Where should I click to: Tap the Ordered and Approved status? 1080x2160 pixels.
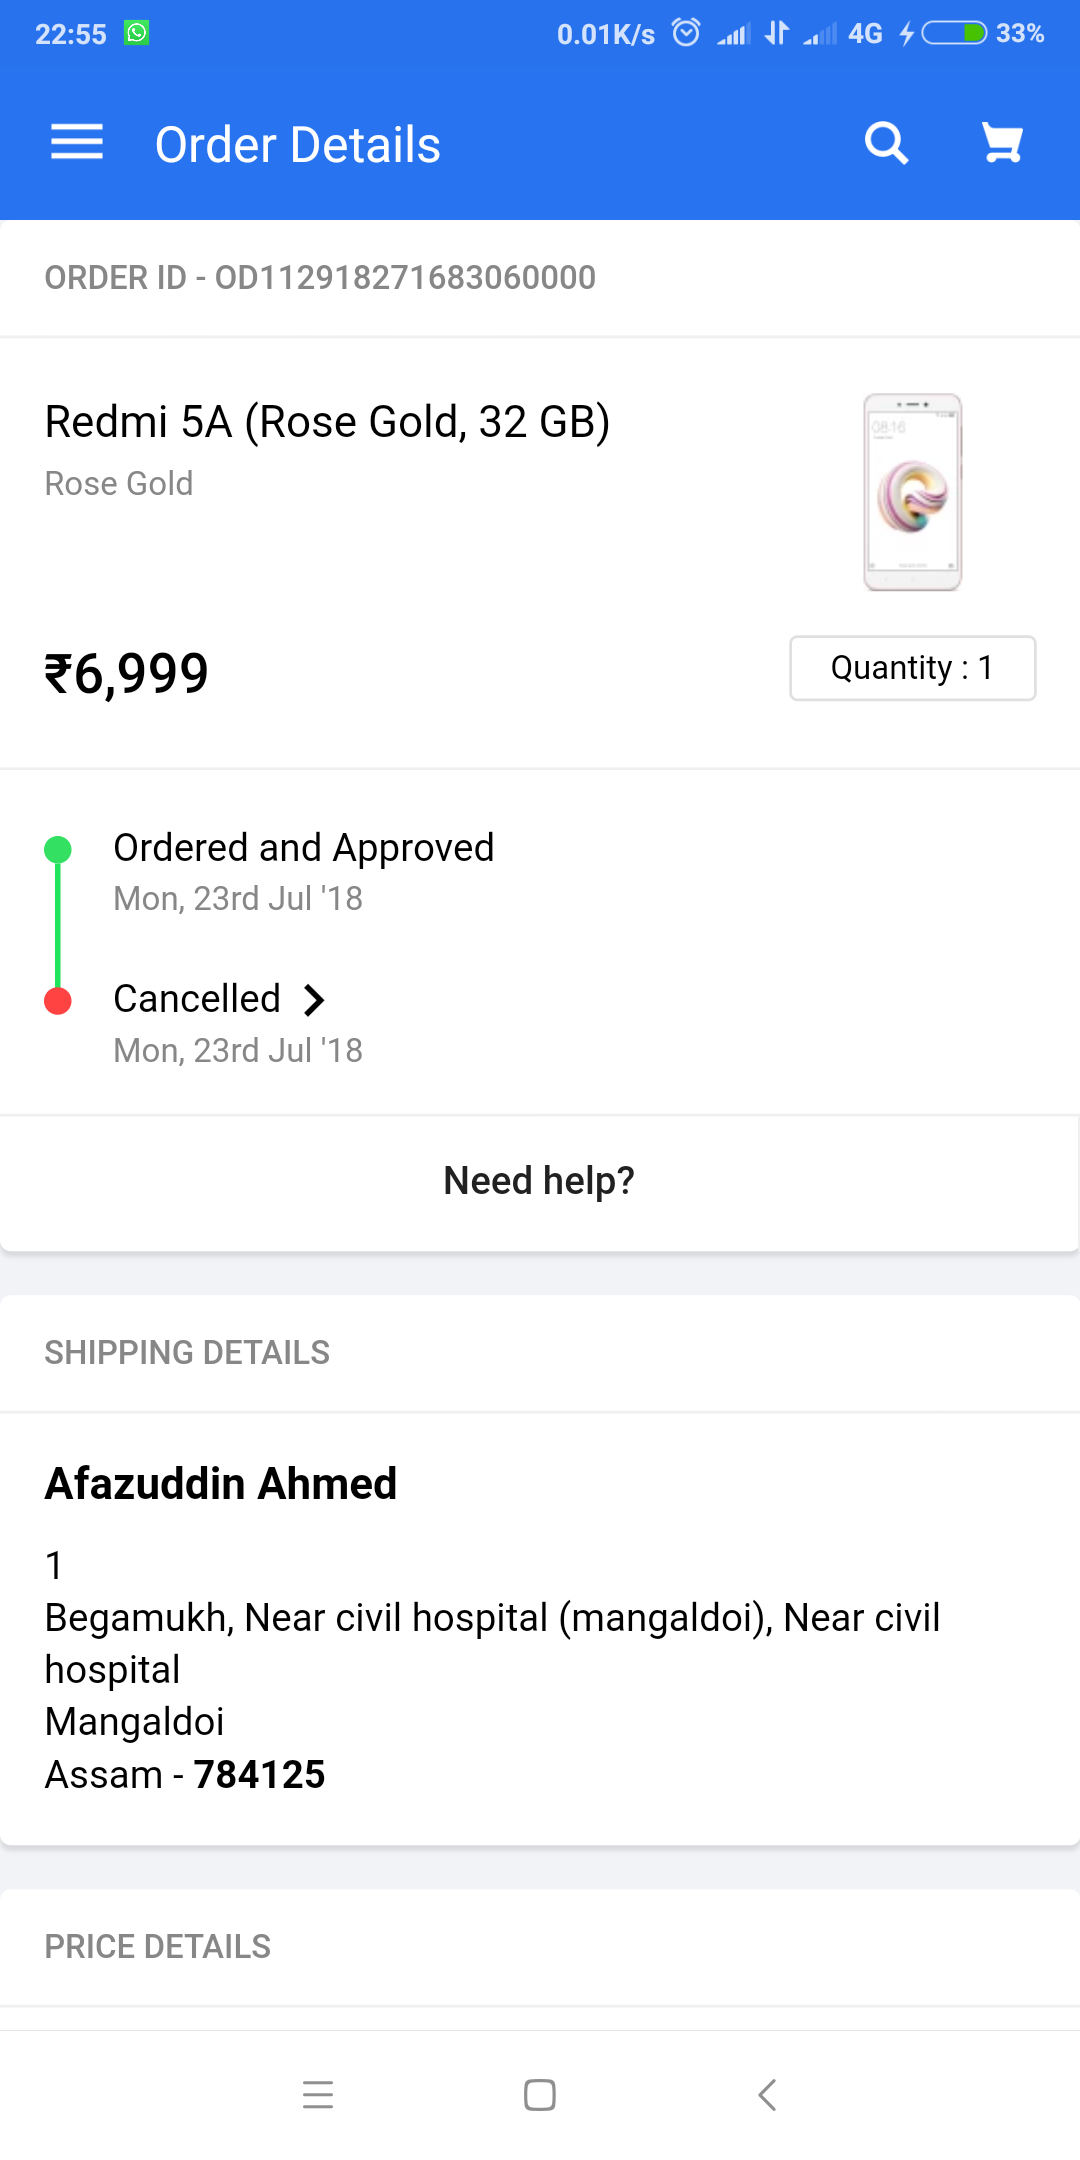(x=304, y=848)
